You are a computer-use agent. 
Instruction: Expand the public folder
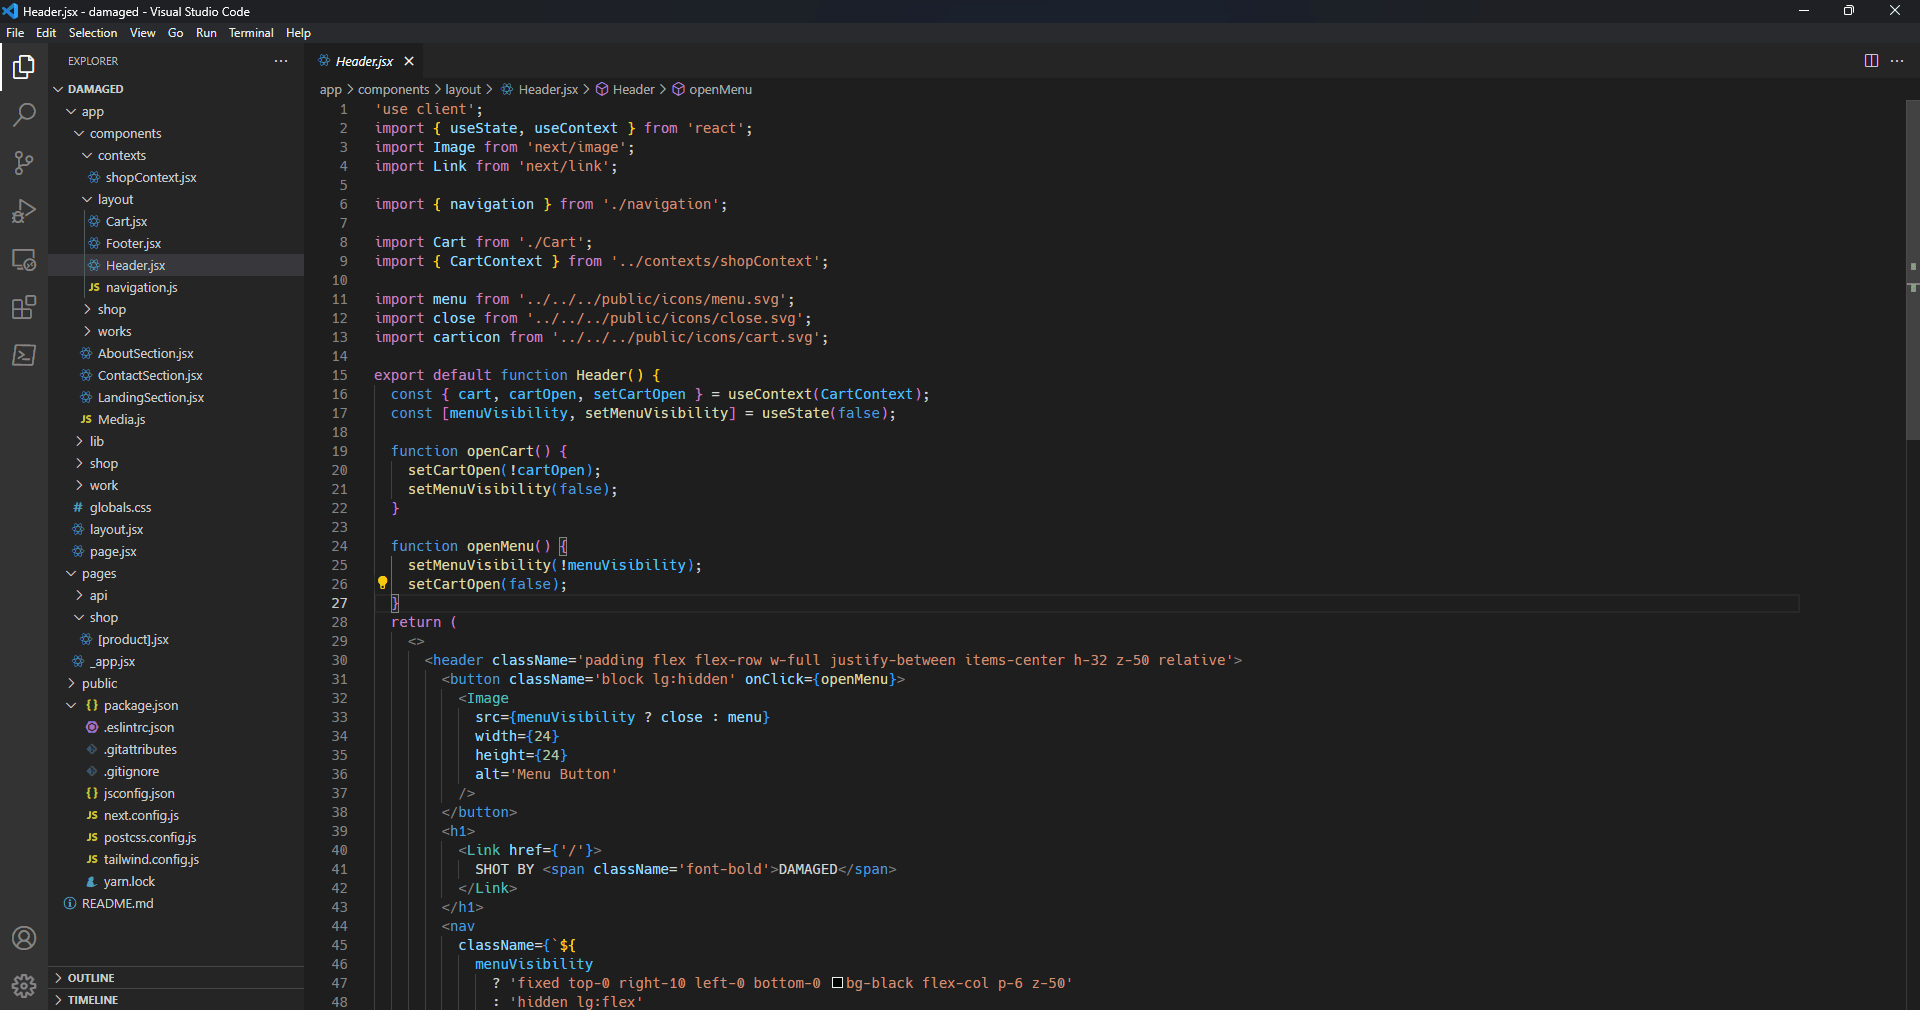point(176,683)
